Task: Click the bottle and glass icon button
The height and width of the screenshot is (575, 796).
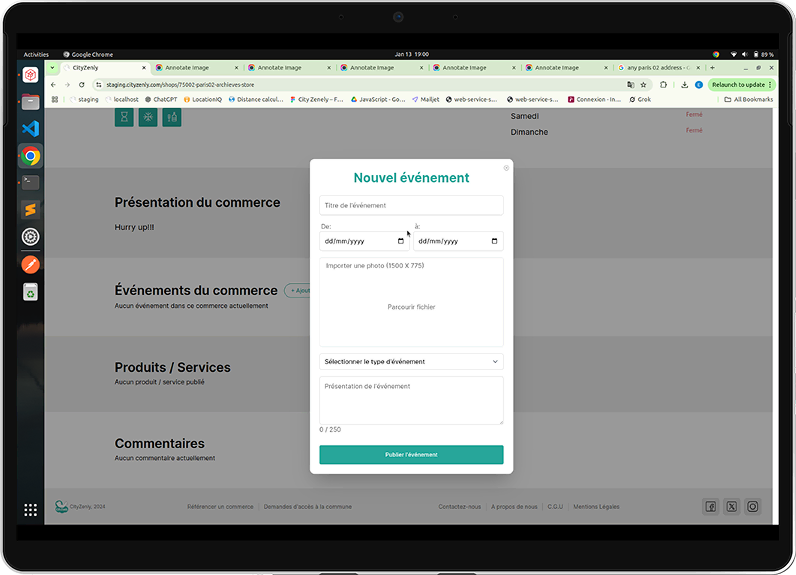Action: pos(172,117)
